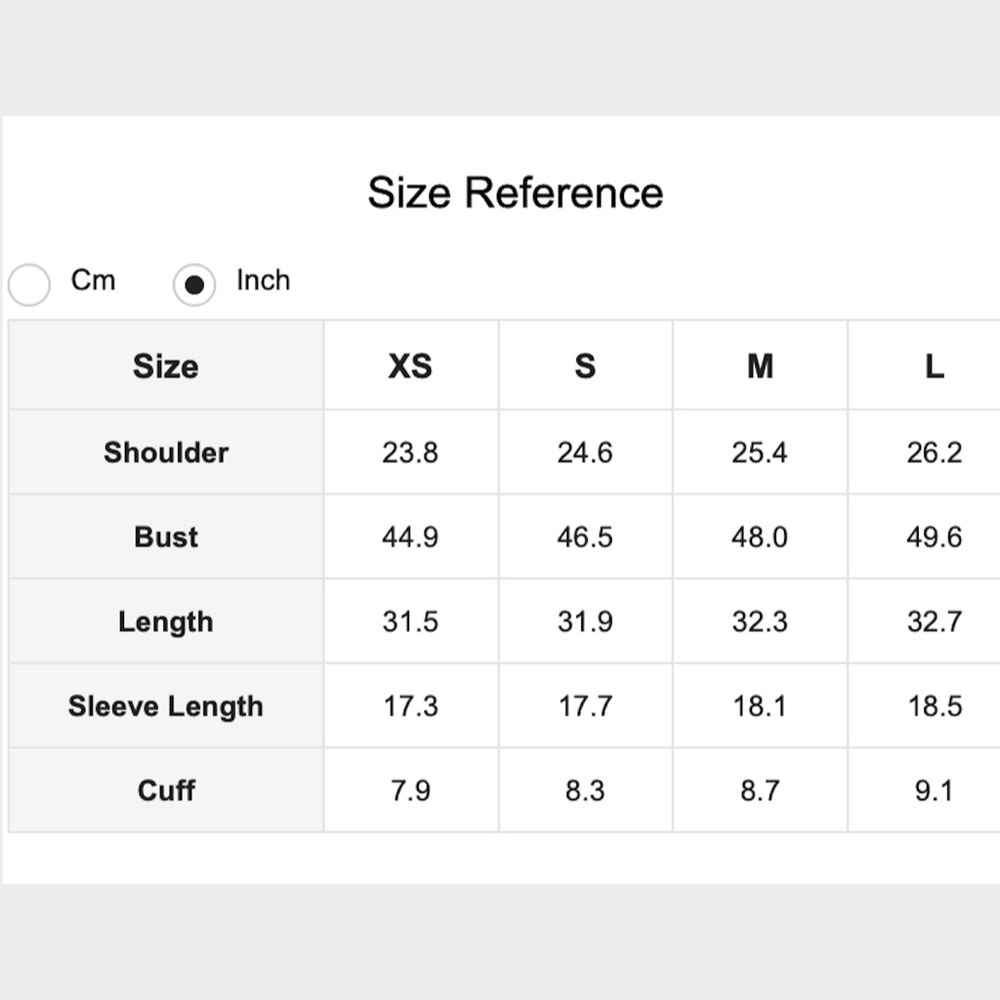
Task: Select the Inch radio button
Action: pos(194,284)
